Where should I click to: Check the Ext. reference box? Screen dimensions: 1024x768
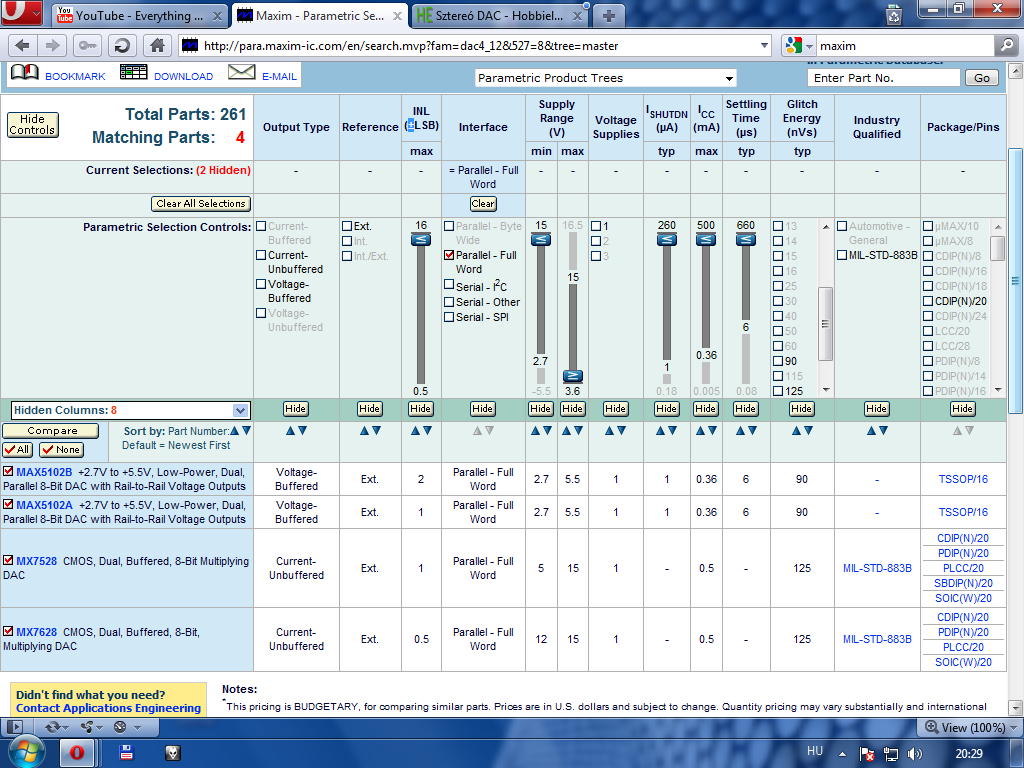pyautogui.click(x=347, y=226)
